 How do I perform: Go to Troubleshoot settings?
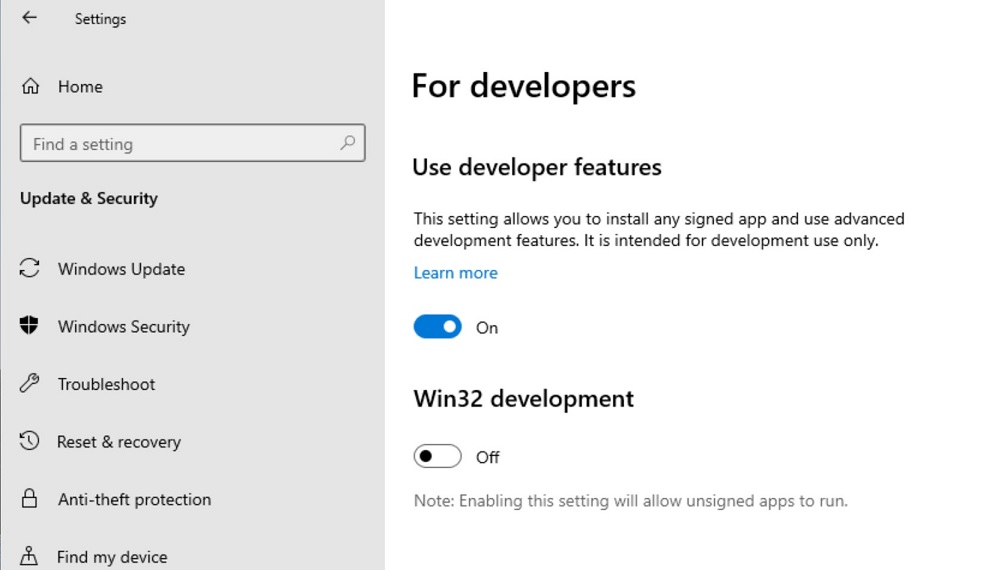point(106,384)
